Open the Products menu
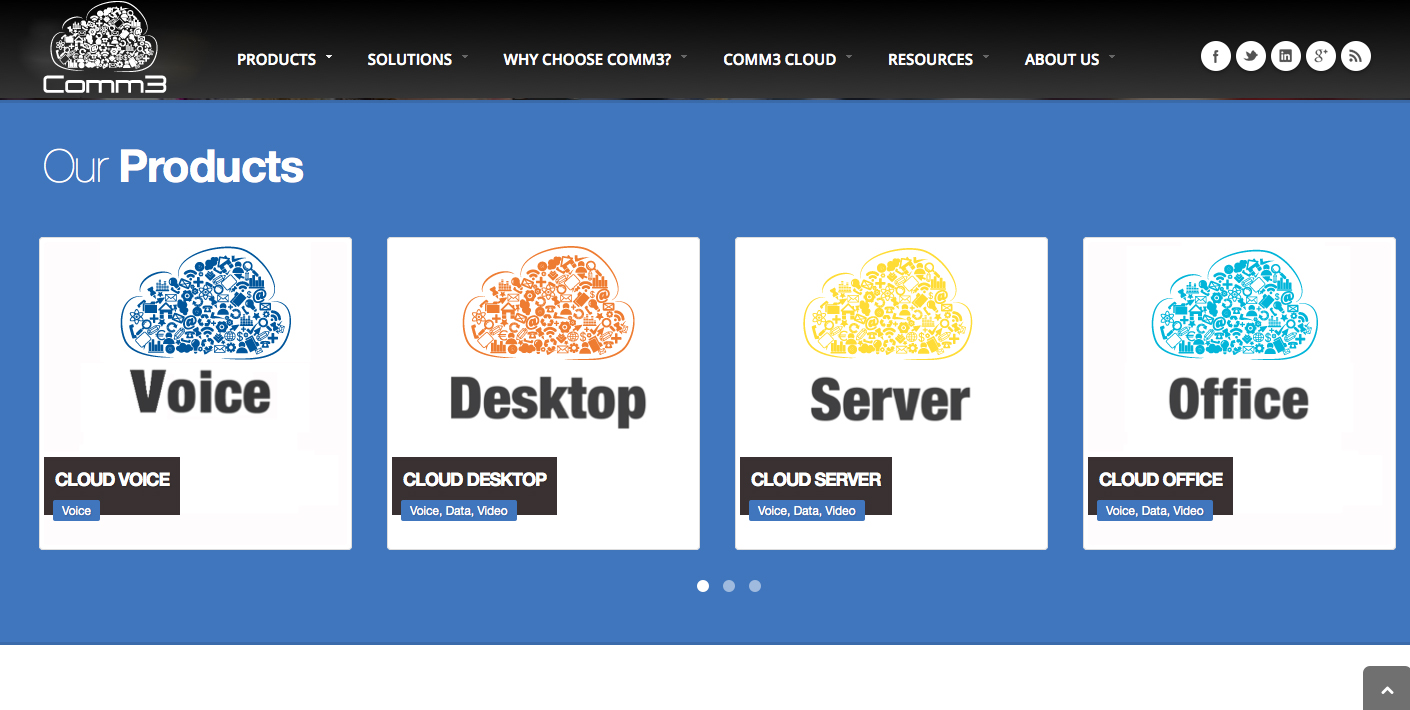This screenshot has height=710, width=1410. 277,59
